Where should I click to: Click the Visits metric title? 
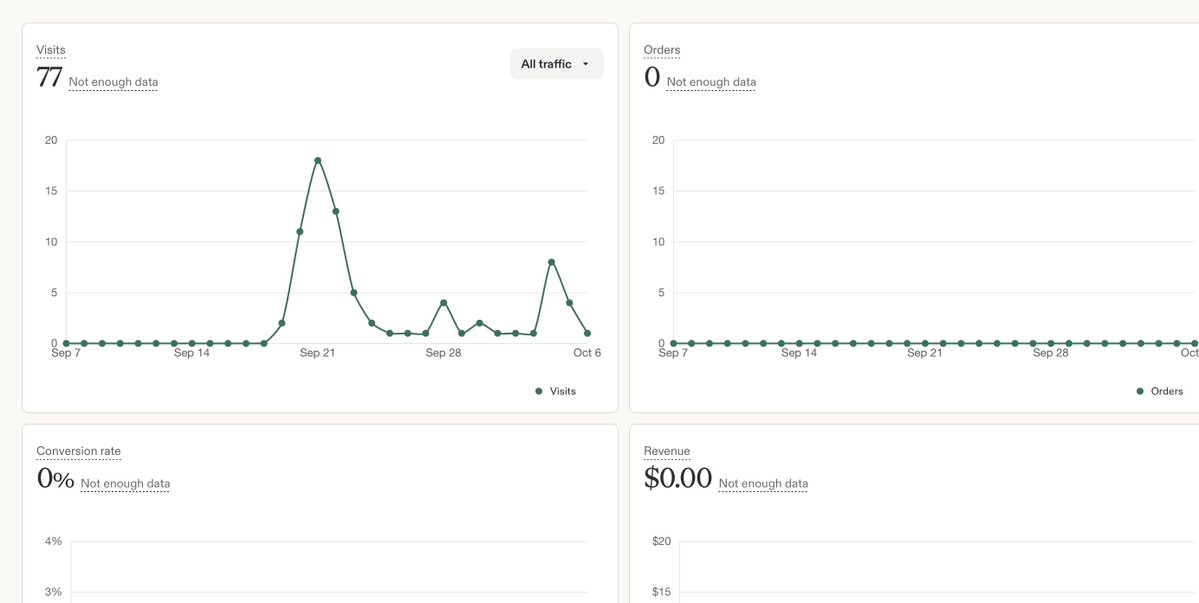51,50
